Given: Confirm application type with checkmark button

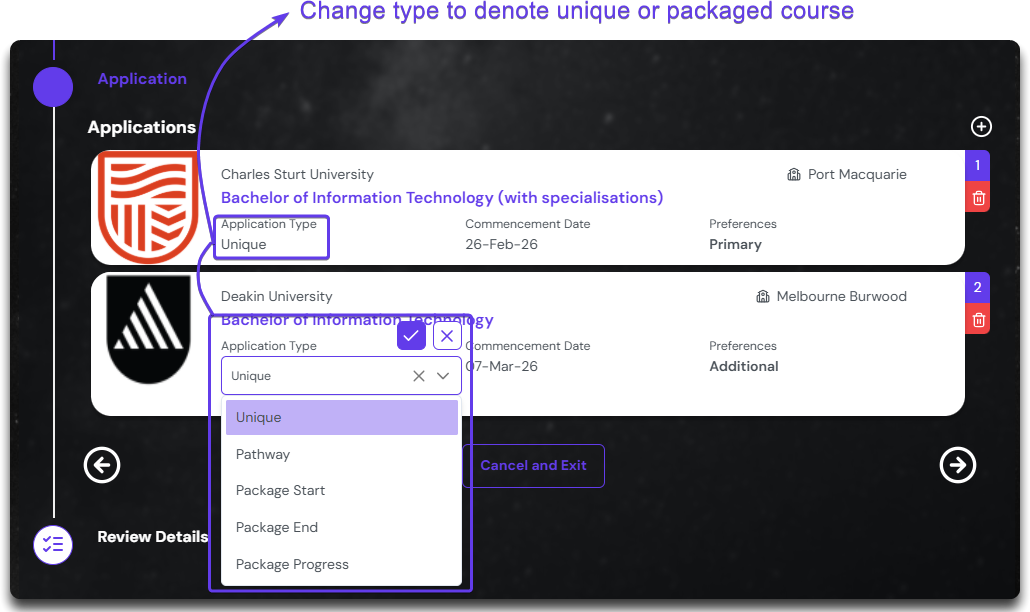Looking at the screenshot, I should (411, 336).
